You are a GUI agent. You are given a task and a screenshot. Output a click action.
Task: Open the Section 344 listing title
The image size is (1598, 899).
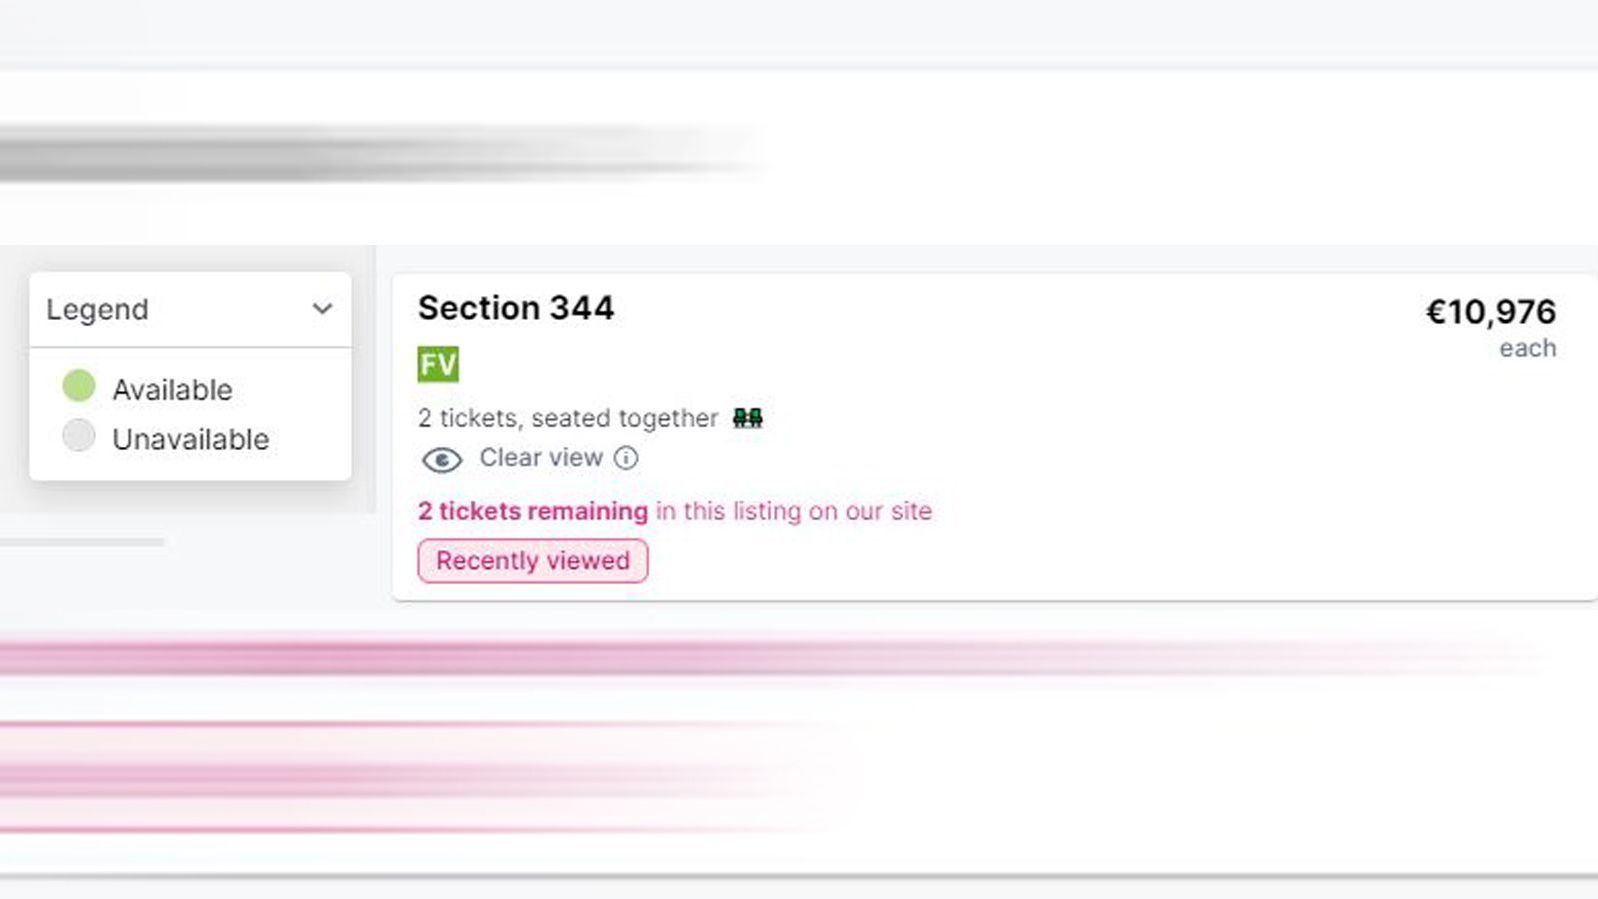pyautogui.click(x=516, y=308)
